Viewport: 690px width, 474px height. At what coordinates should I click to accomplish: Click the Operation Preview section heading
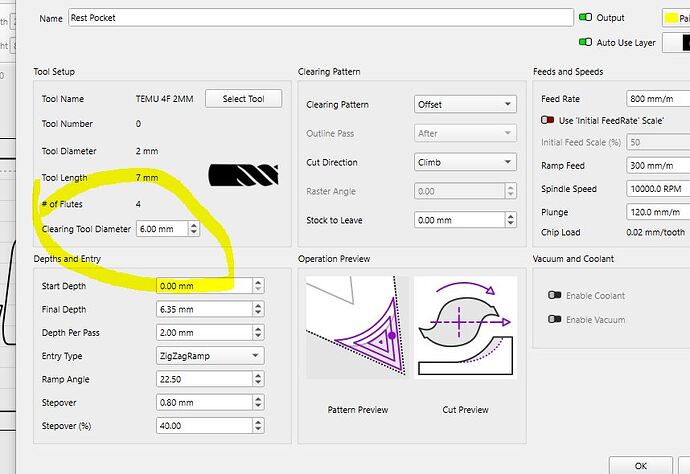[x=334, y=258]
